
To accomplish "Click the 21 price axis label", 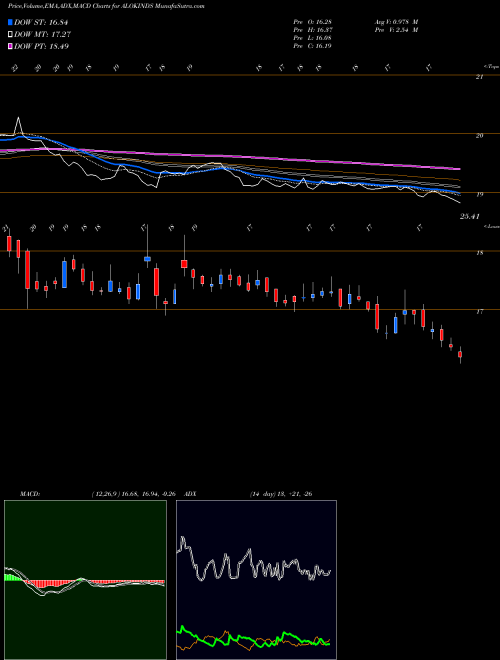I will pos(479,77).
